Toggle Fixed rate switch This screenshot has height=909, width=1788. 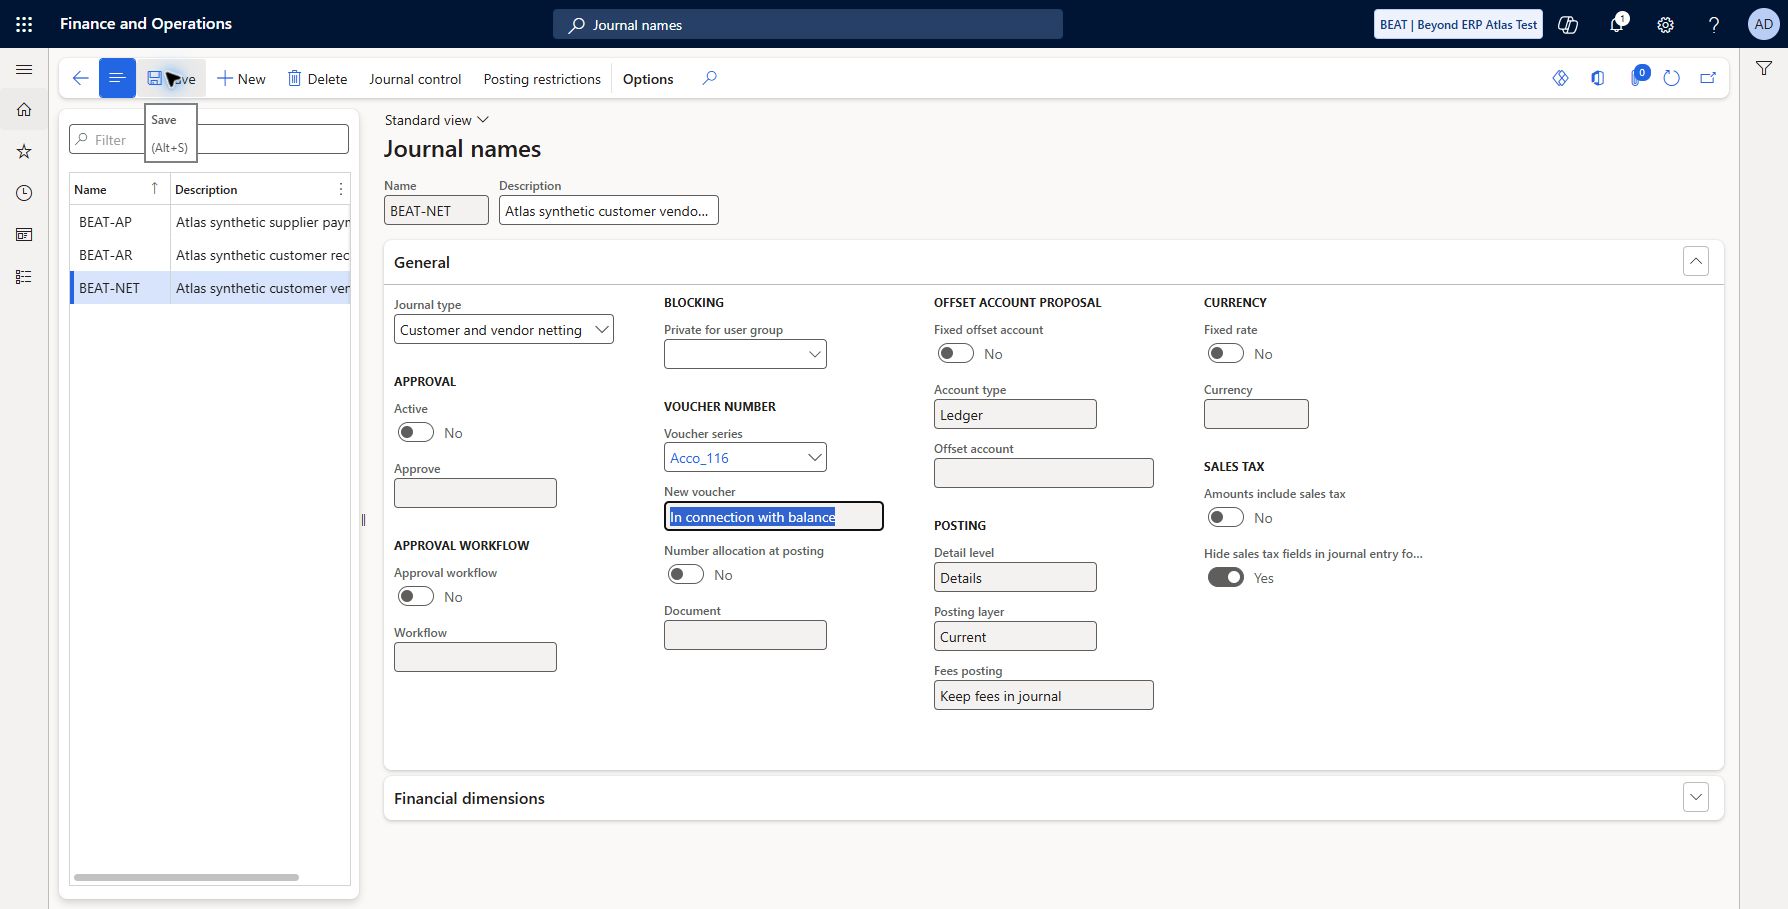1226,353
